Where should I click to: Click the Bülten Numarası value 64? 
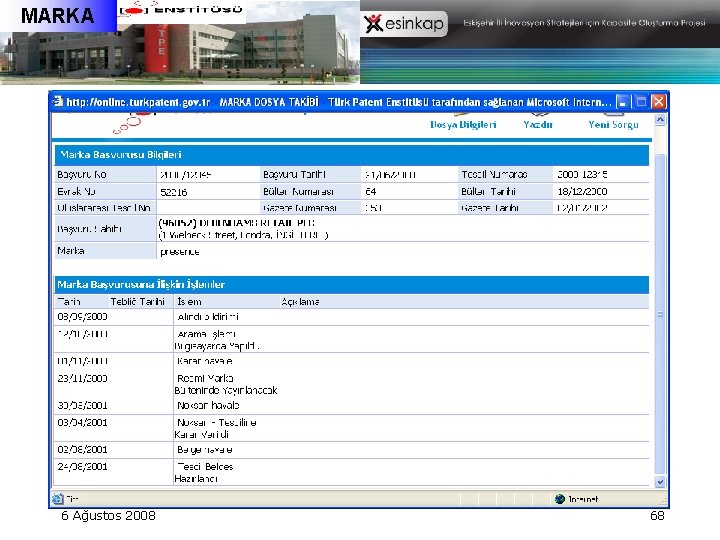(371, 191)
